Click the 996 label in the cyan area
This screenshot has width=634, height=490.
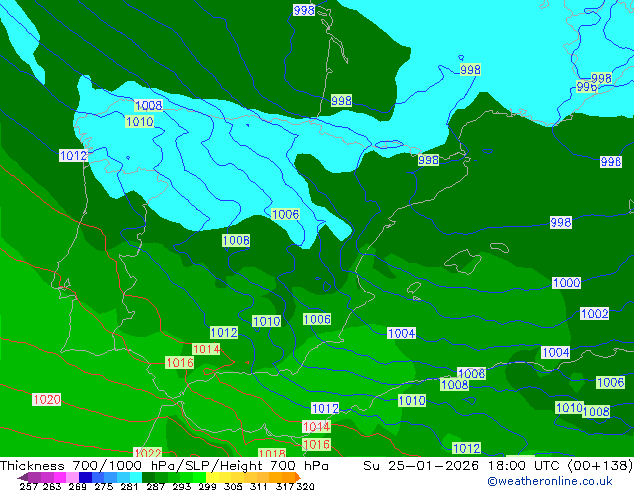(587, 87)
